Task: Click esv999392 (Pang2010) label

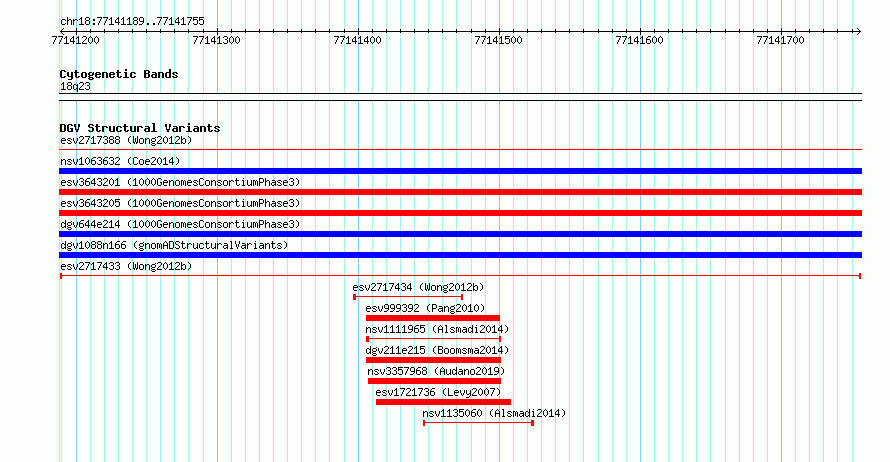Action: point(425,308)
